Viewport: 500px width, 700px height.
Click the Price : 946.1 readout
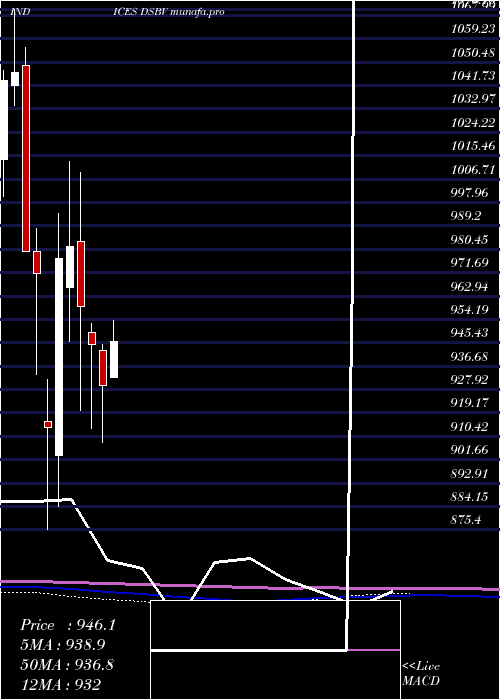point(68,625)
